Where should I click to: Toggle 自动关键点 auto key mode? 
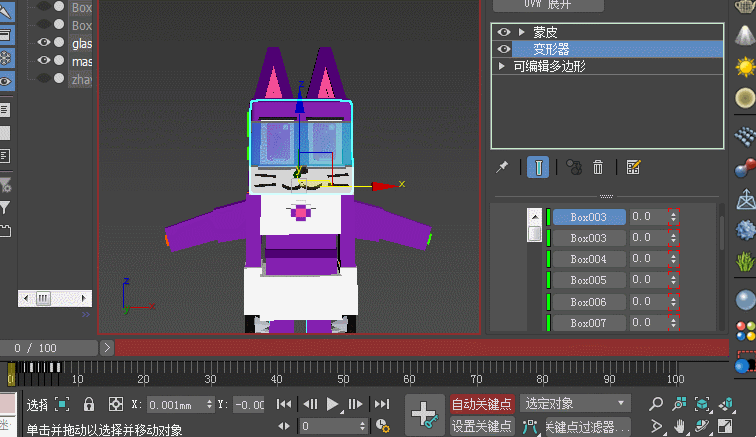click(482, 404)
